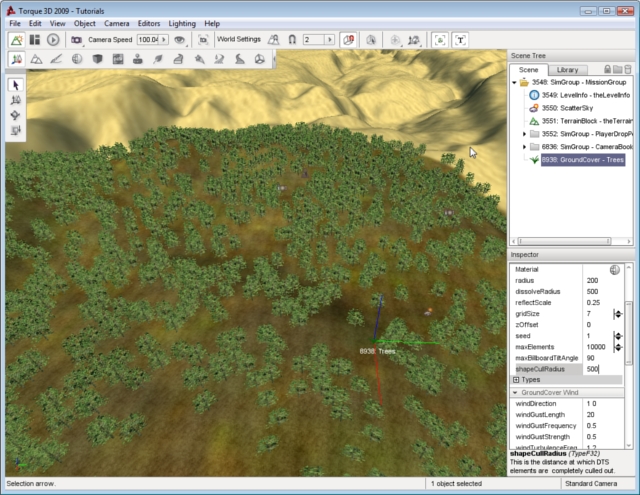Open the Lighting menu
The height and width of the screenshot is (495, 640).
184,23
